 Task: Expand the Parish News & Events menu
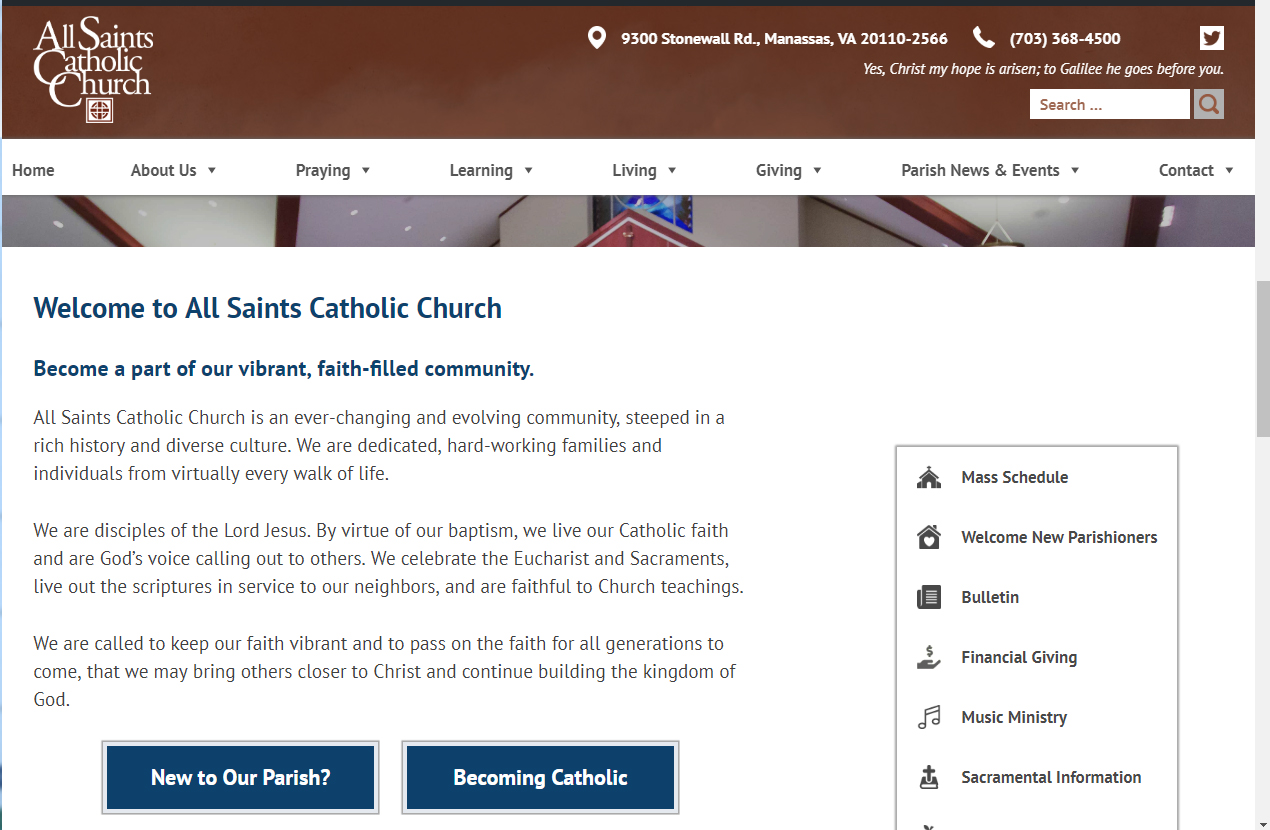click(x=990, y=170)
